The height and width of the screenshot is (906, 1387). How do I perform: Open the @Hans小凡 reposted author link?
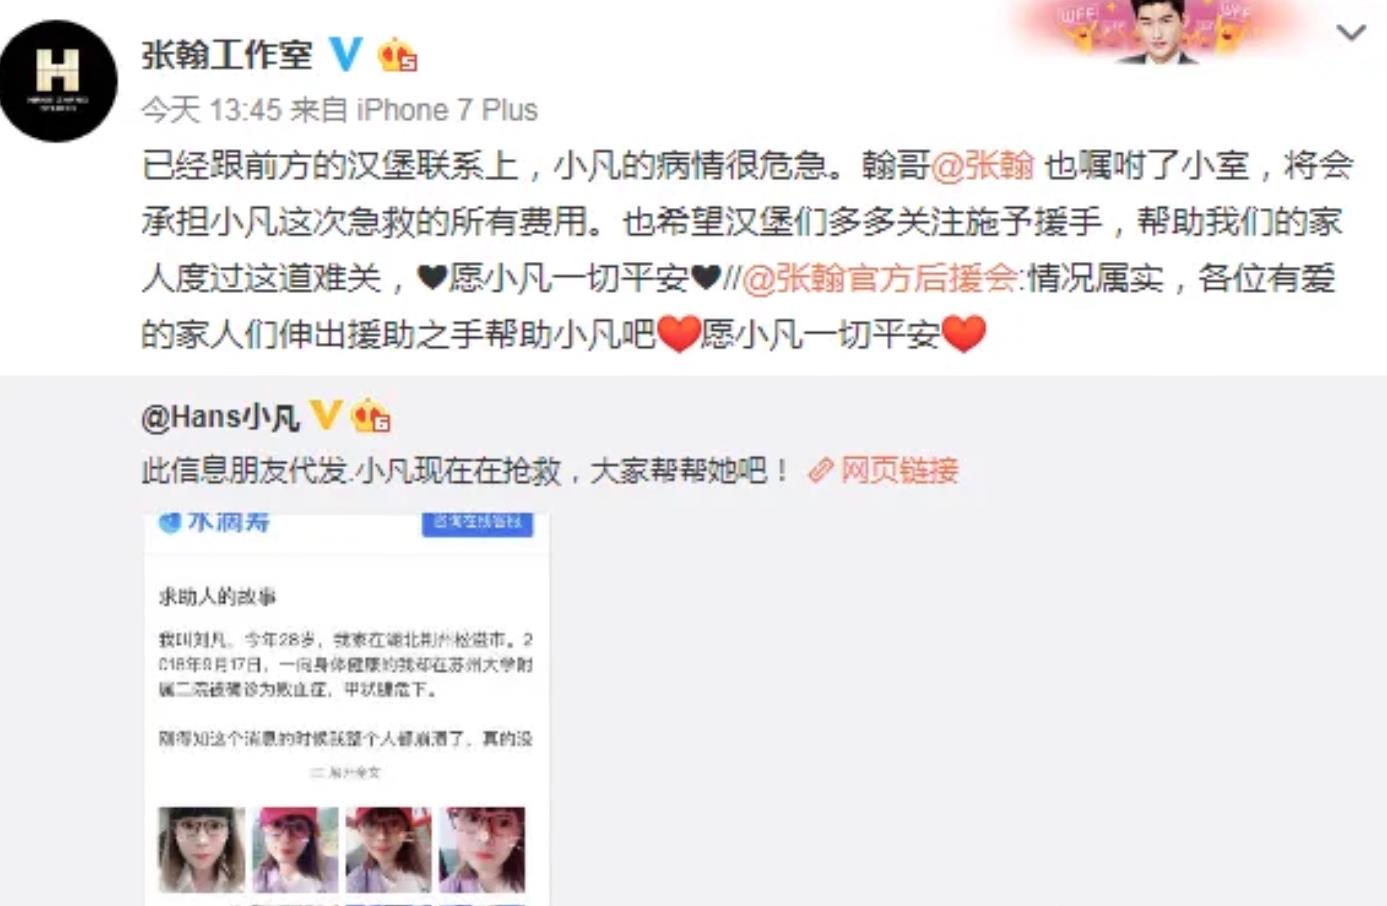[220, 417]
